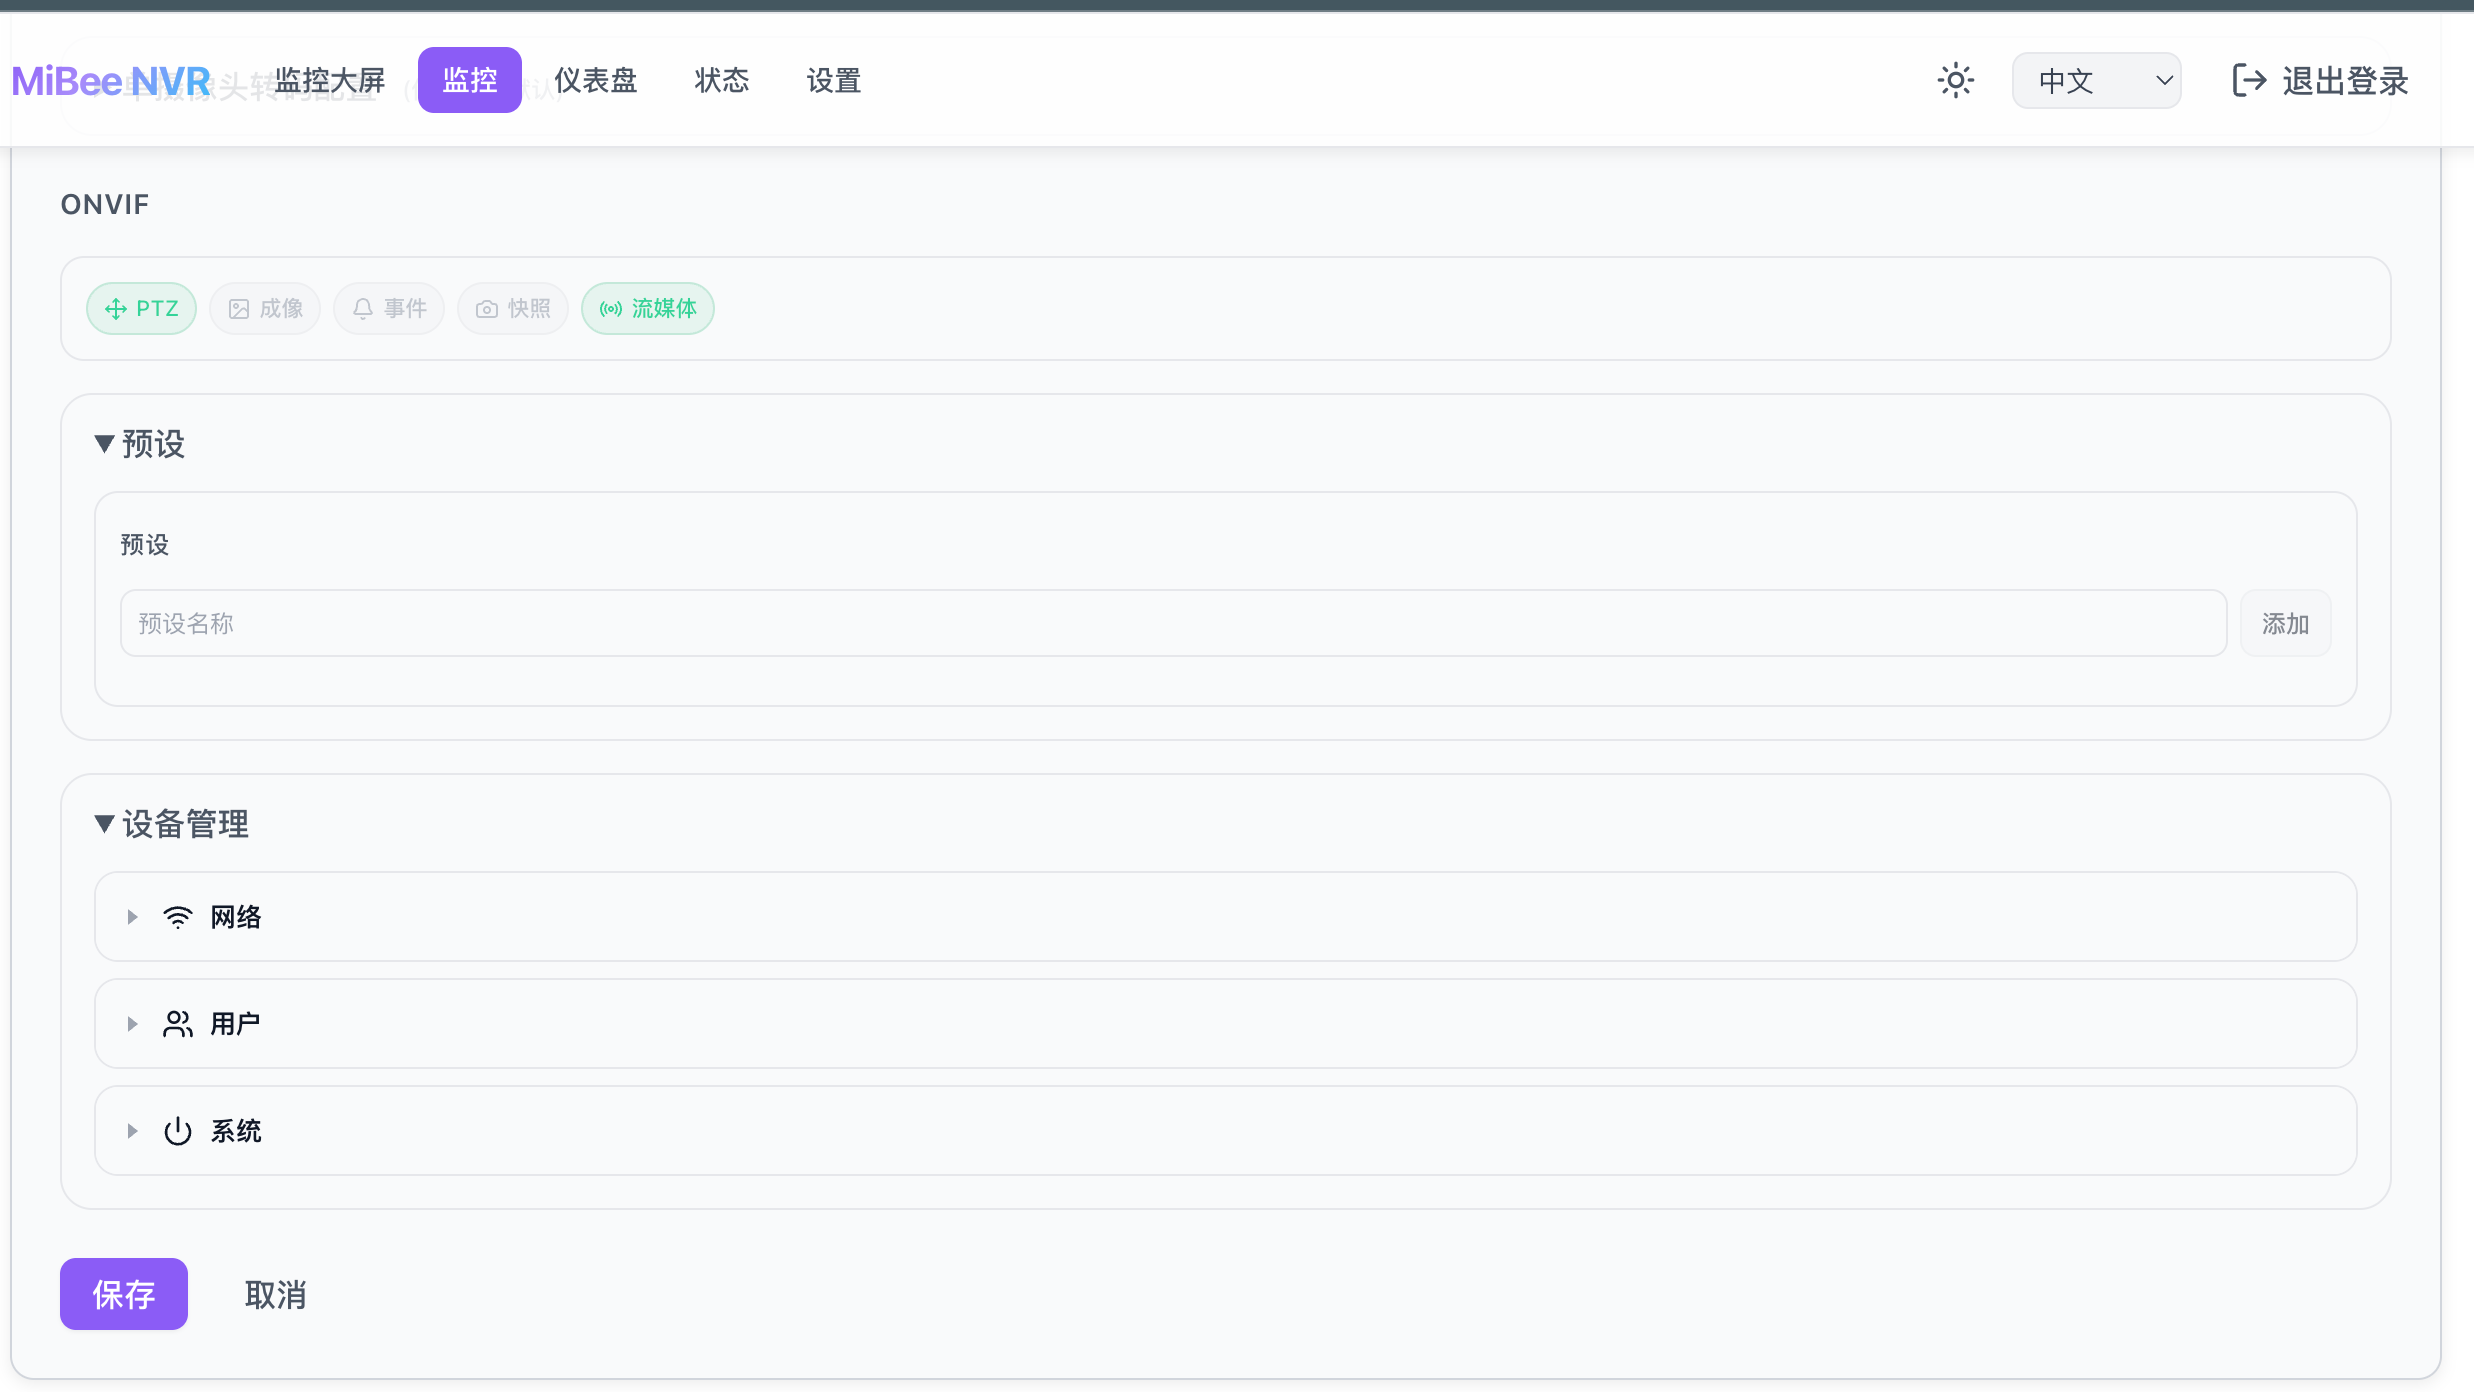The width and height of the screenshot is (2474, 1392).
Task: Select the 监控 nav tab
Action: tap(470, 80)
